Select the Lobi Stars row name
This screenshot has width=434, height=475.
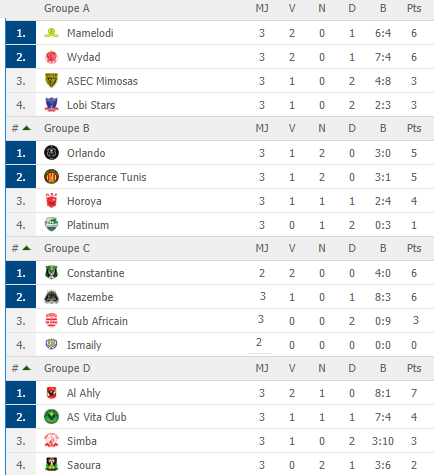(x=91, y=105)
